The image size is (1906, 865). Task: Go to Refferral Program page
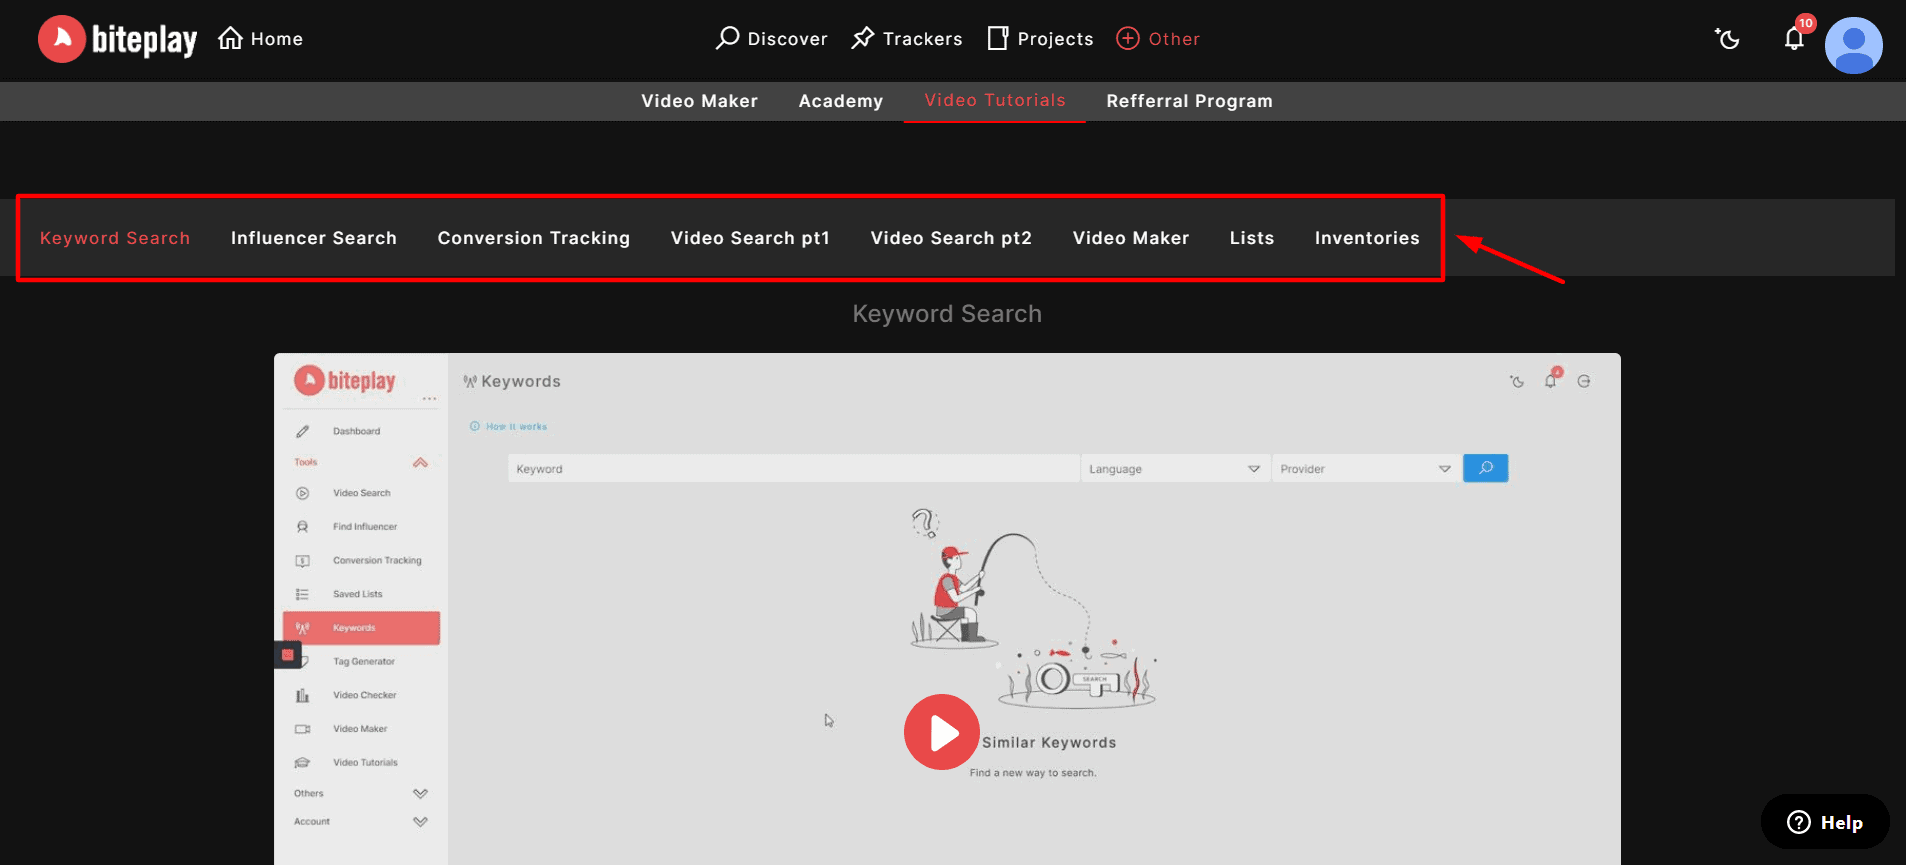point(1189,101)
